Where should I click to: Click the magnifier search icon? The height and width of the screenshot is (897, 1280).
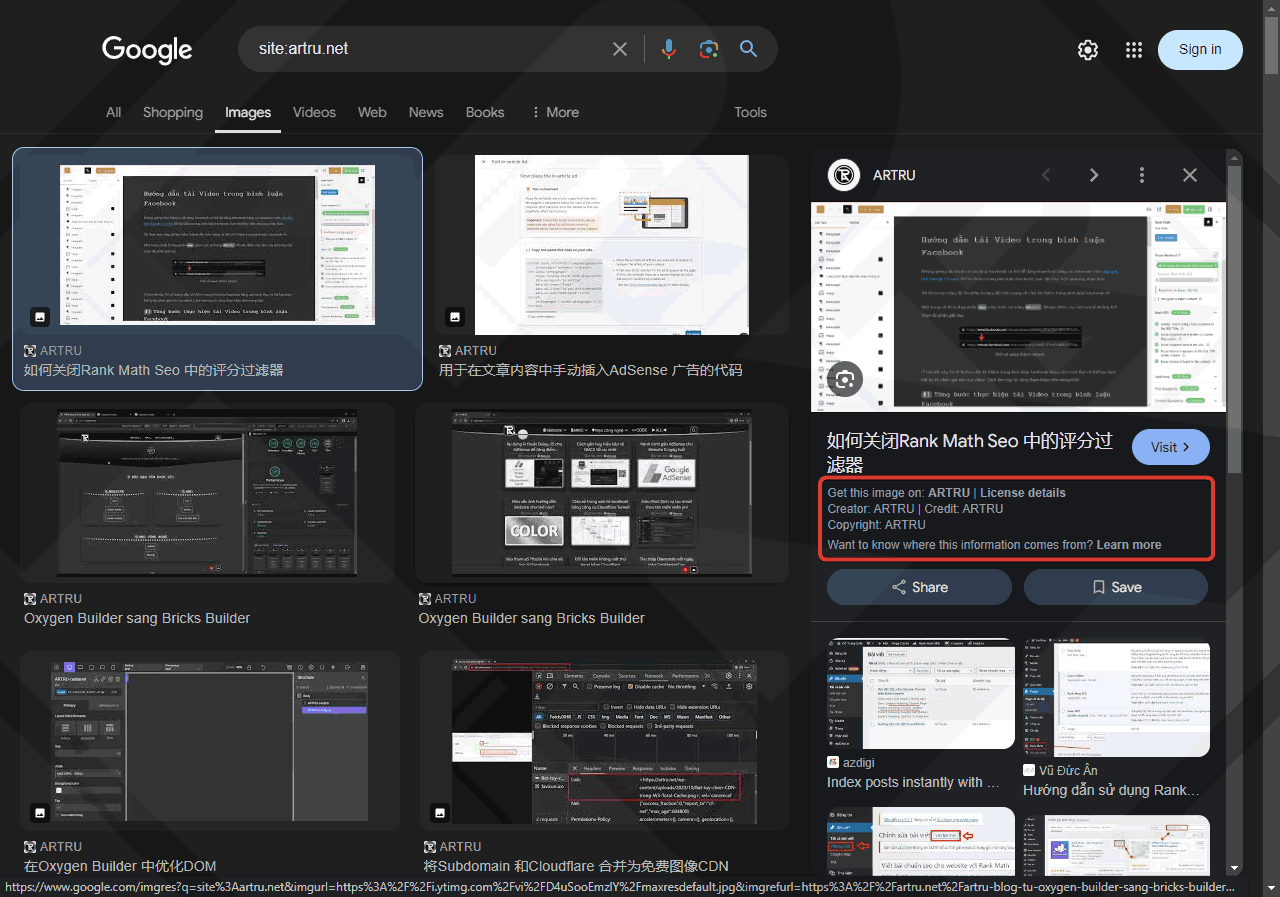pyautogui.click(x=748, y=49)
